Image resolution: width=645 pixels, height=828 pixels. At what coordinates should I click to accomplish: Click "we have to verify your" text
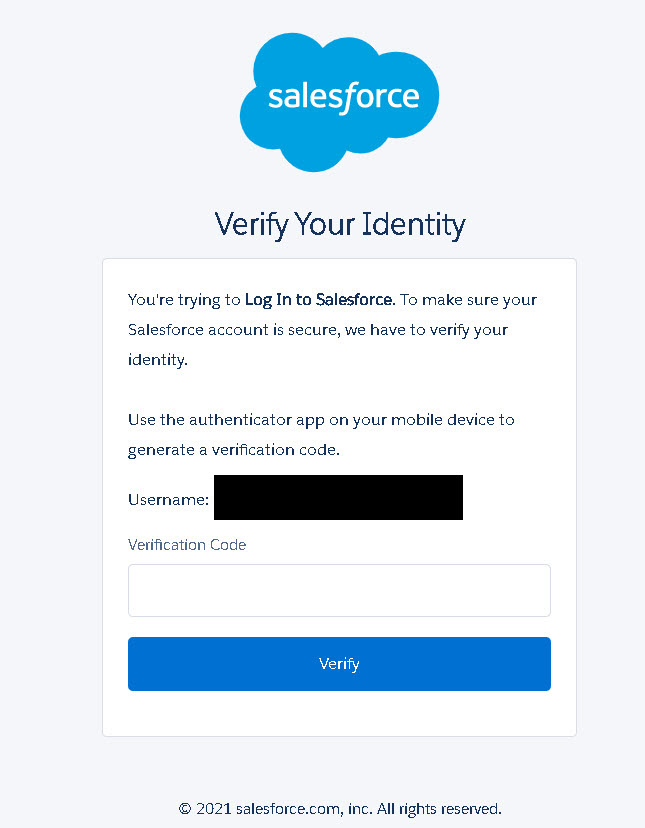433,329
